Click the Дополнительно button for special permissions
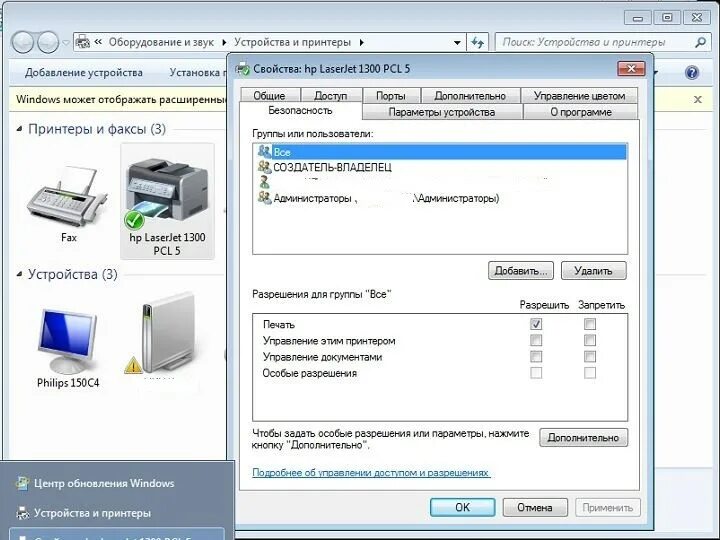 (x=583, y=438)
